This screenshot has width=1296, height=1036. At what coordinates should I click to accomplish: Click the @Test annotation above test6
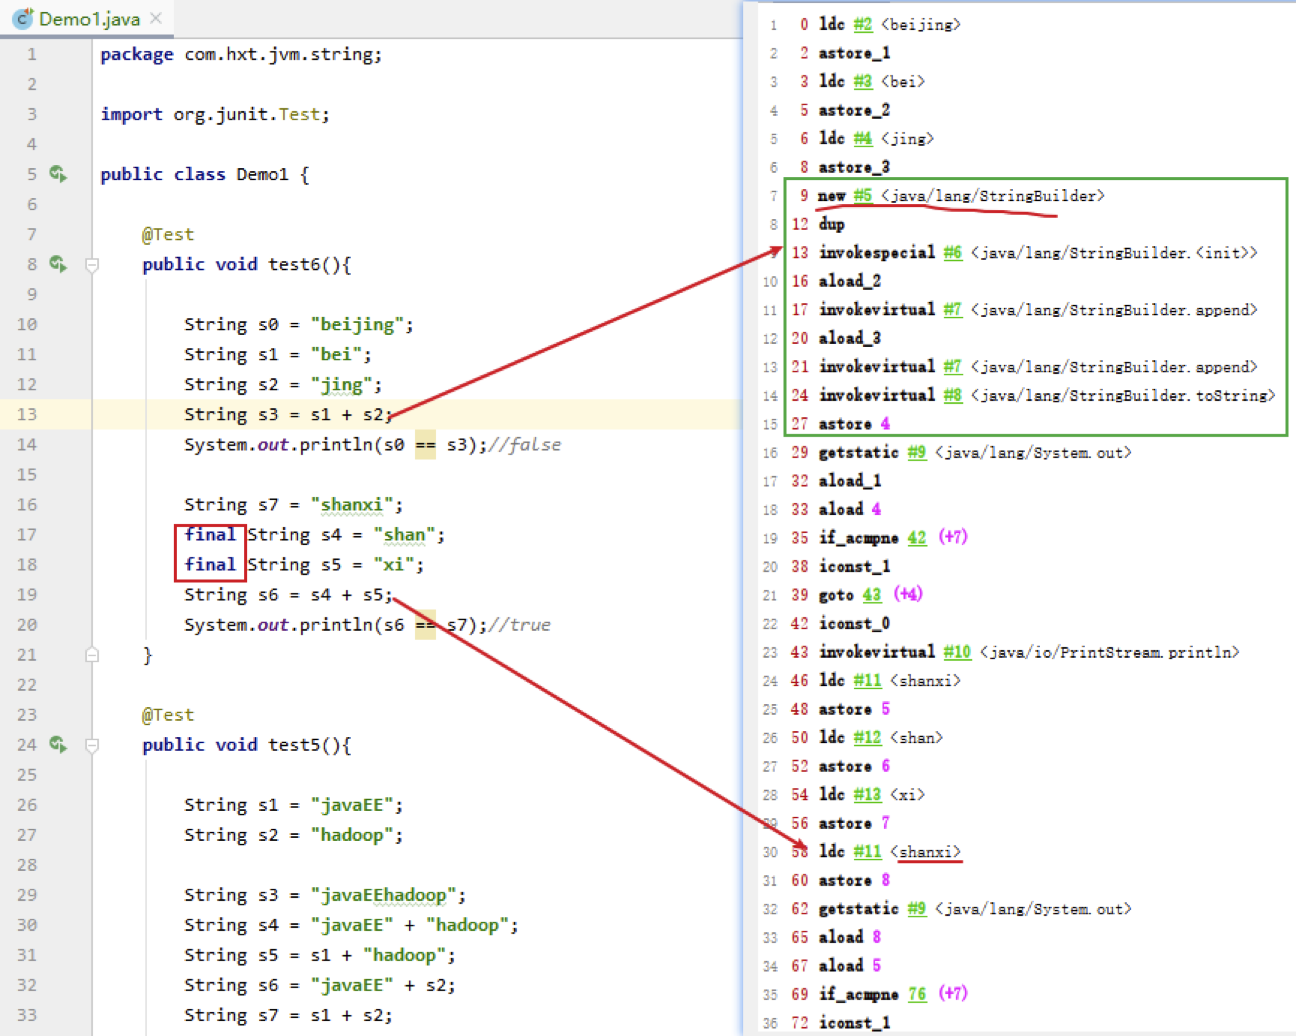168,234
